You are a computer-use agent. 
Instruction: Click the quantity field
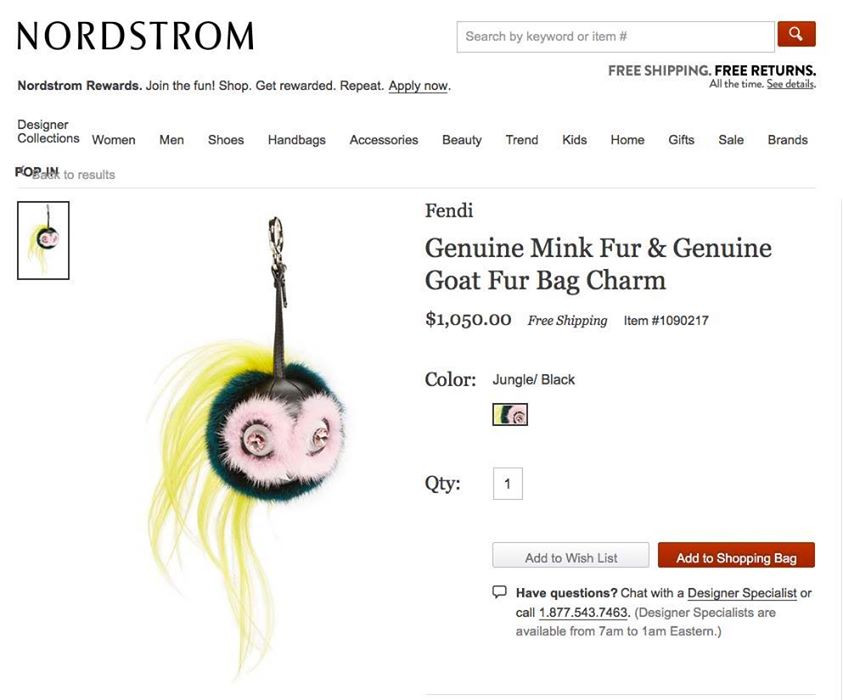coord(508,484)
